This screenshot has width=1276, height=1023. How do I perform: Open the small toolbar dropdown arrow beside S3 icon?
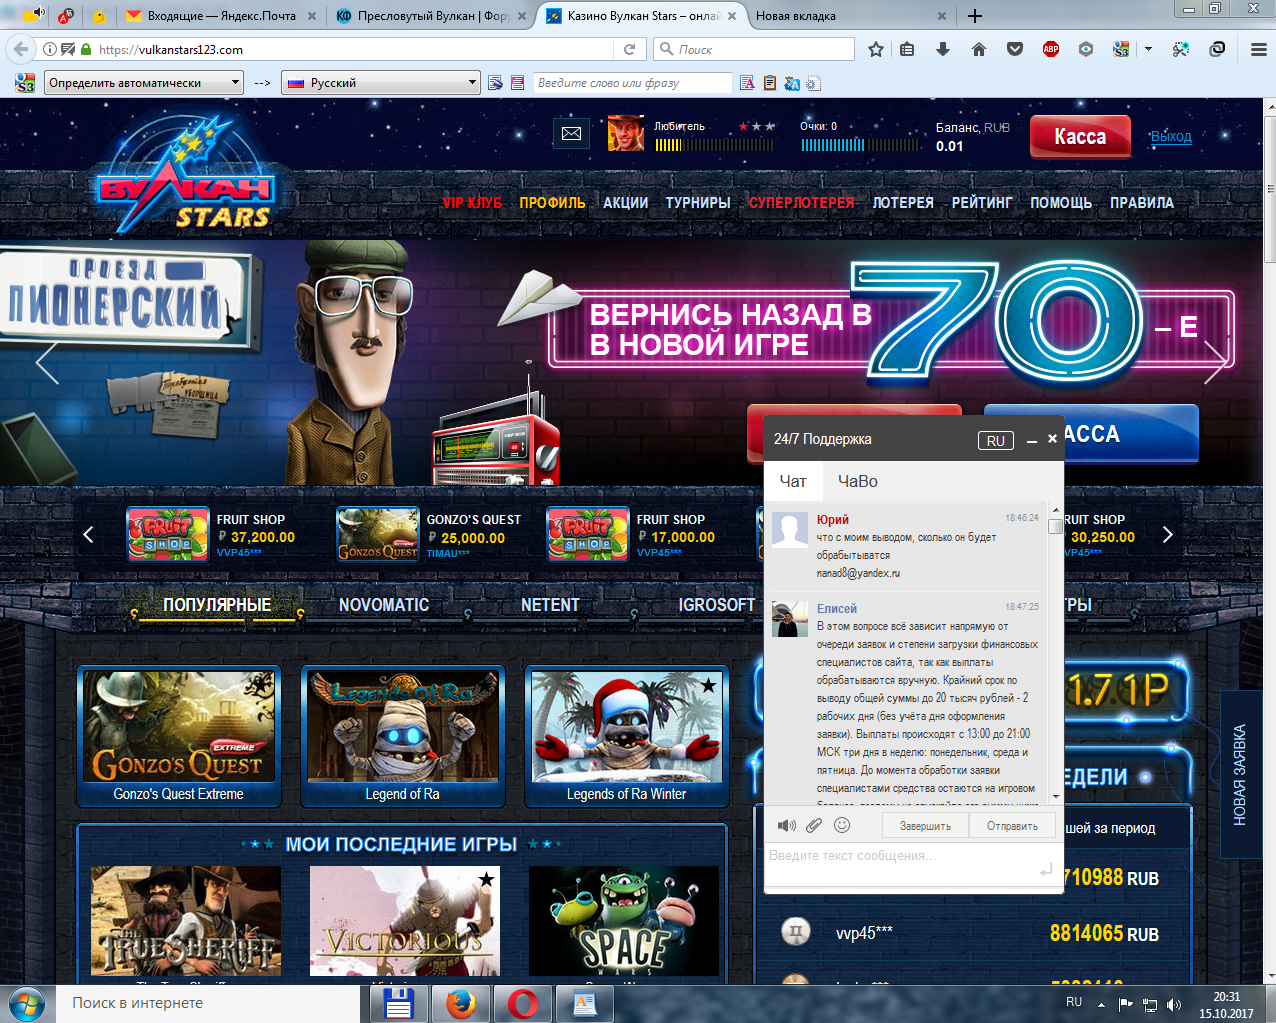pyautogui.click(x=1148, y=49)
